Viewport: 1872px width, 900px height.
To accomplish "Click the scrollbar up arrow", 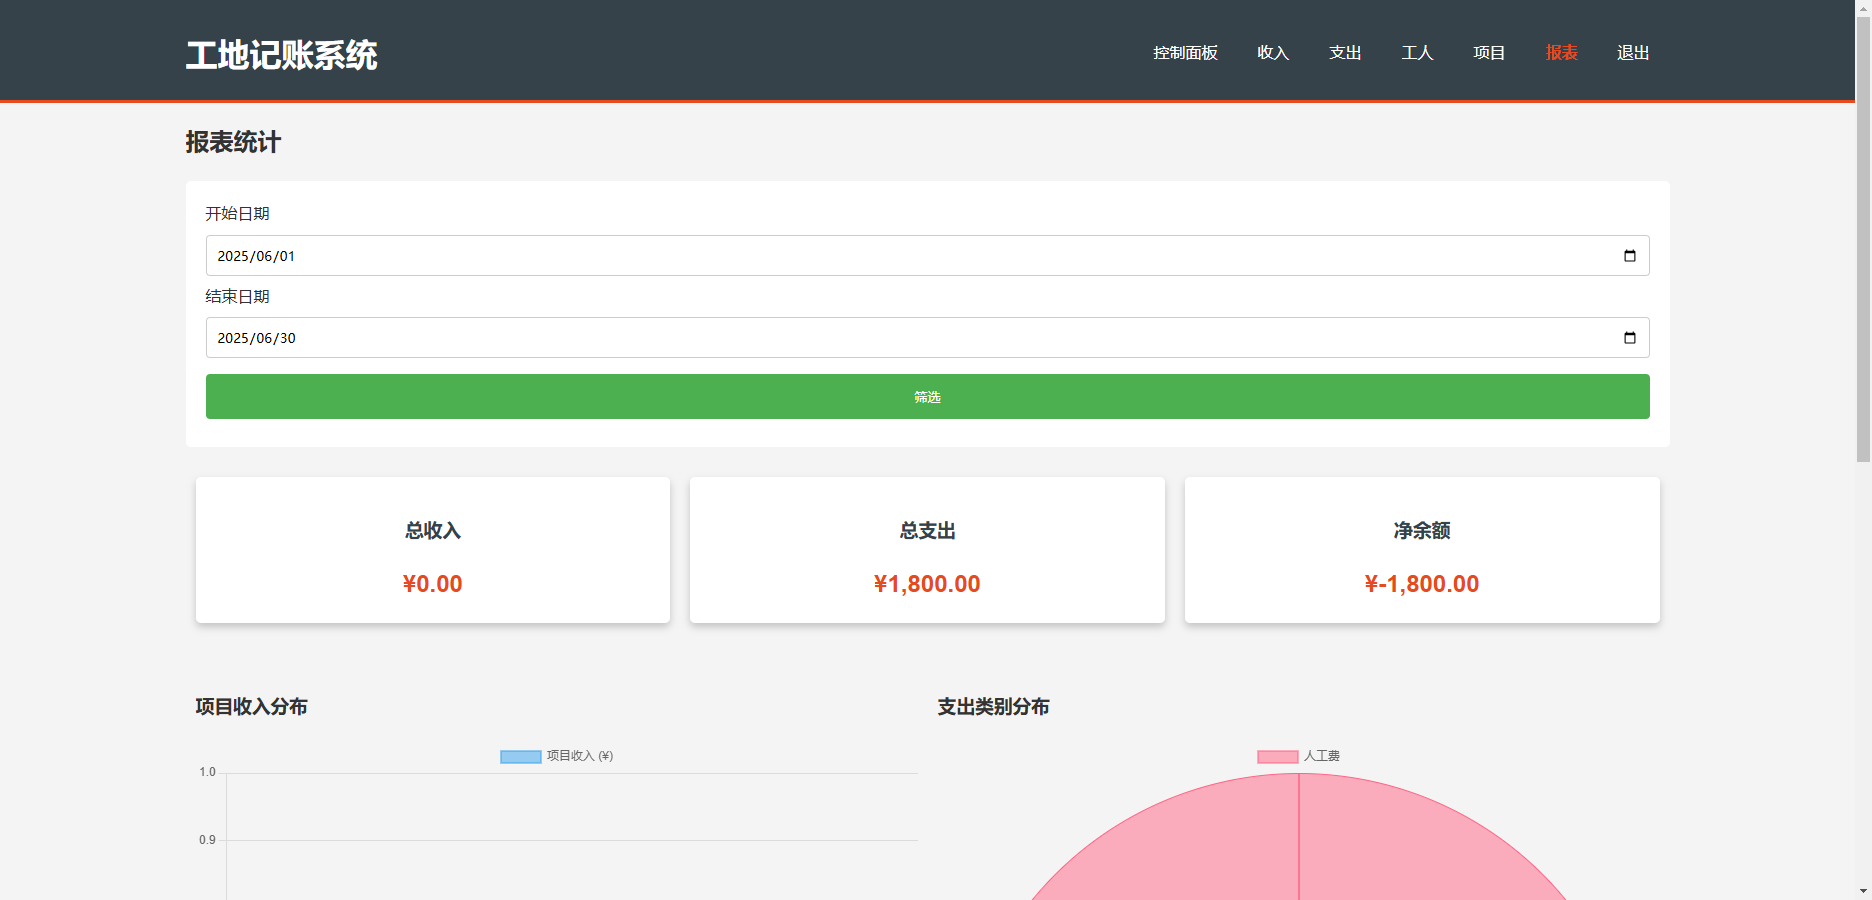I will pyautogui.click(x=1863, y=8).
